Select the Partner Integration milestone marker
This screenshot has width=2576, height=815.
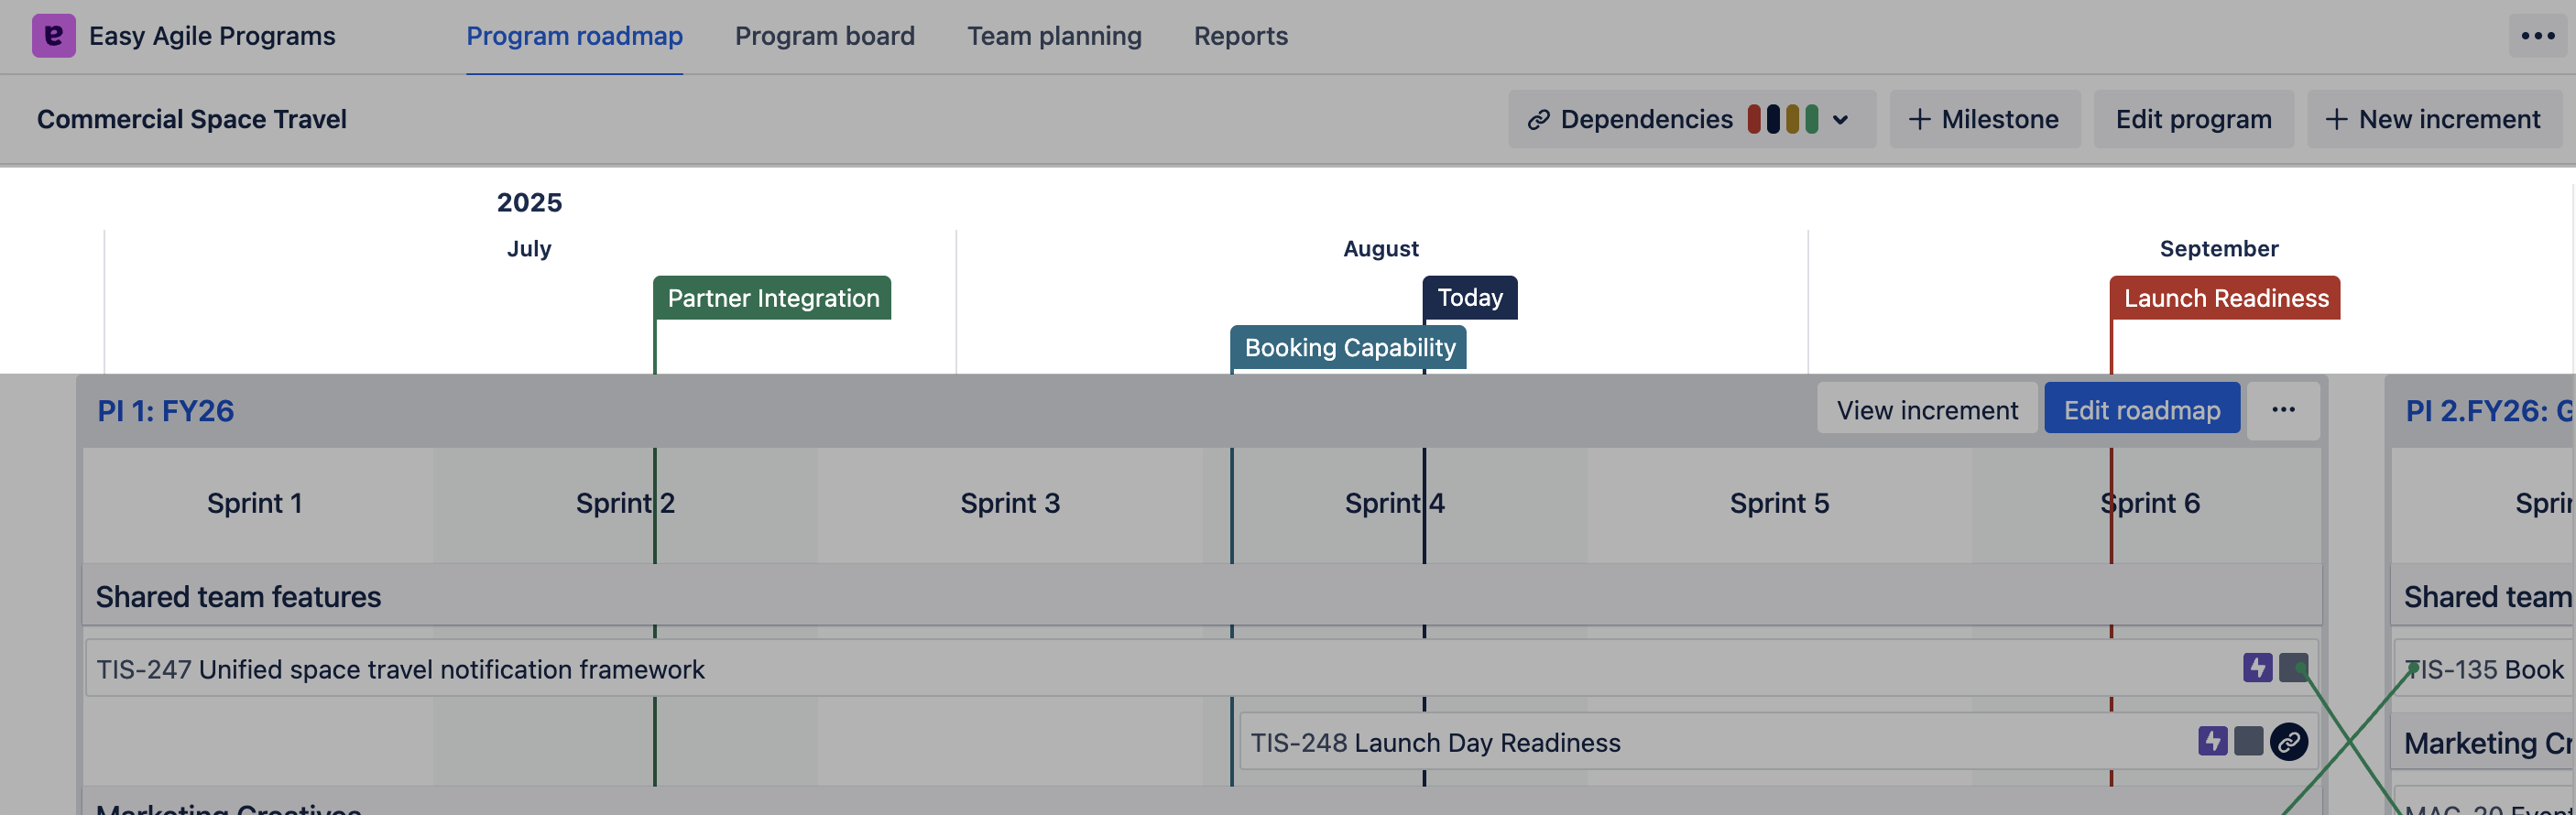(772, 298)
